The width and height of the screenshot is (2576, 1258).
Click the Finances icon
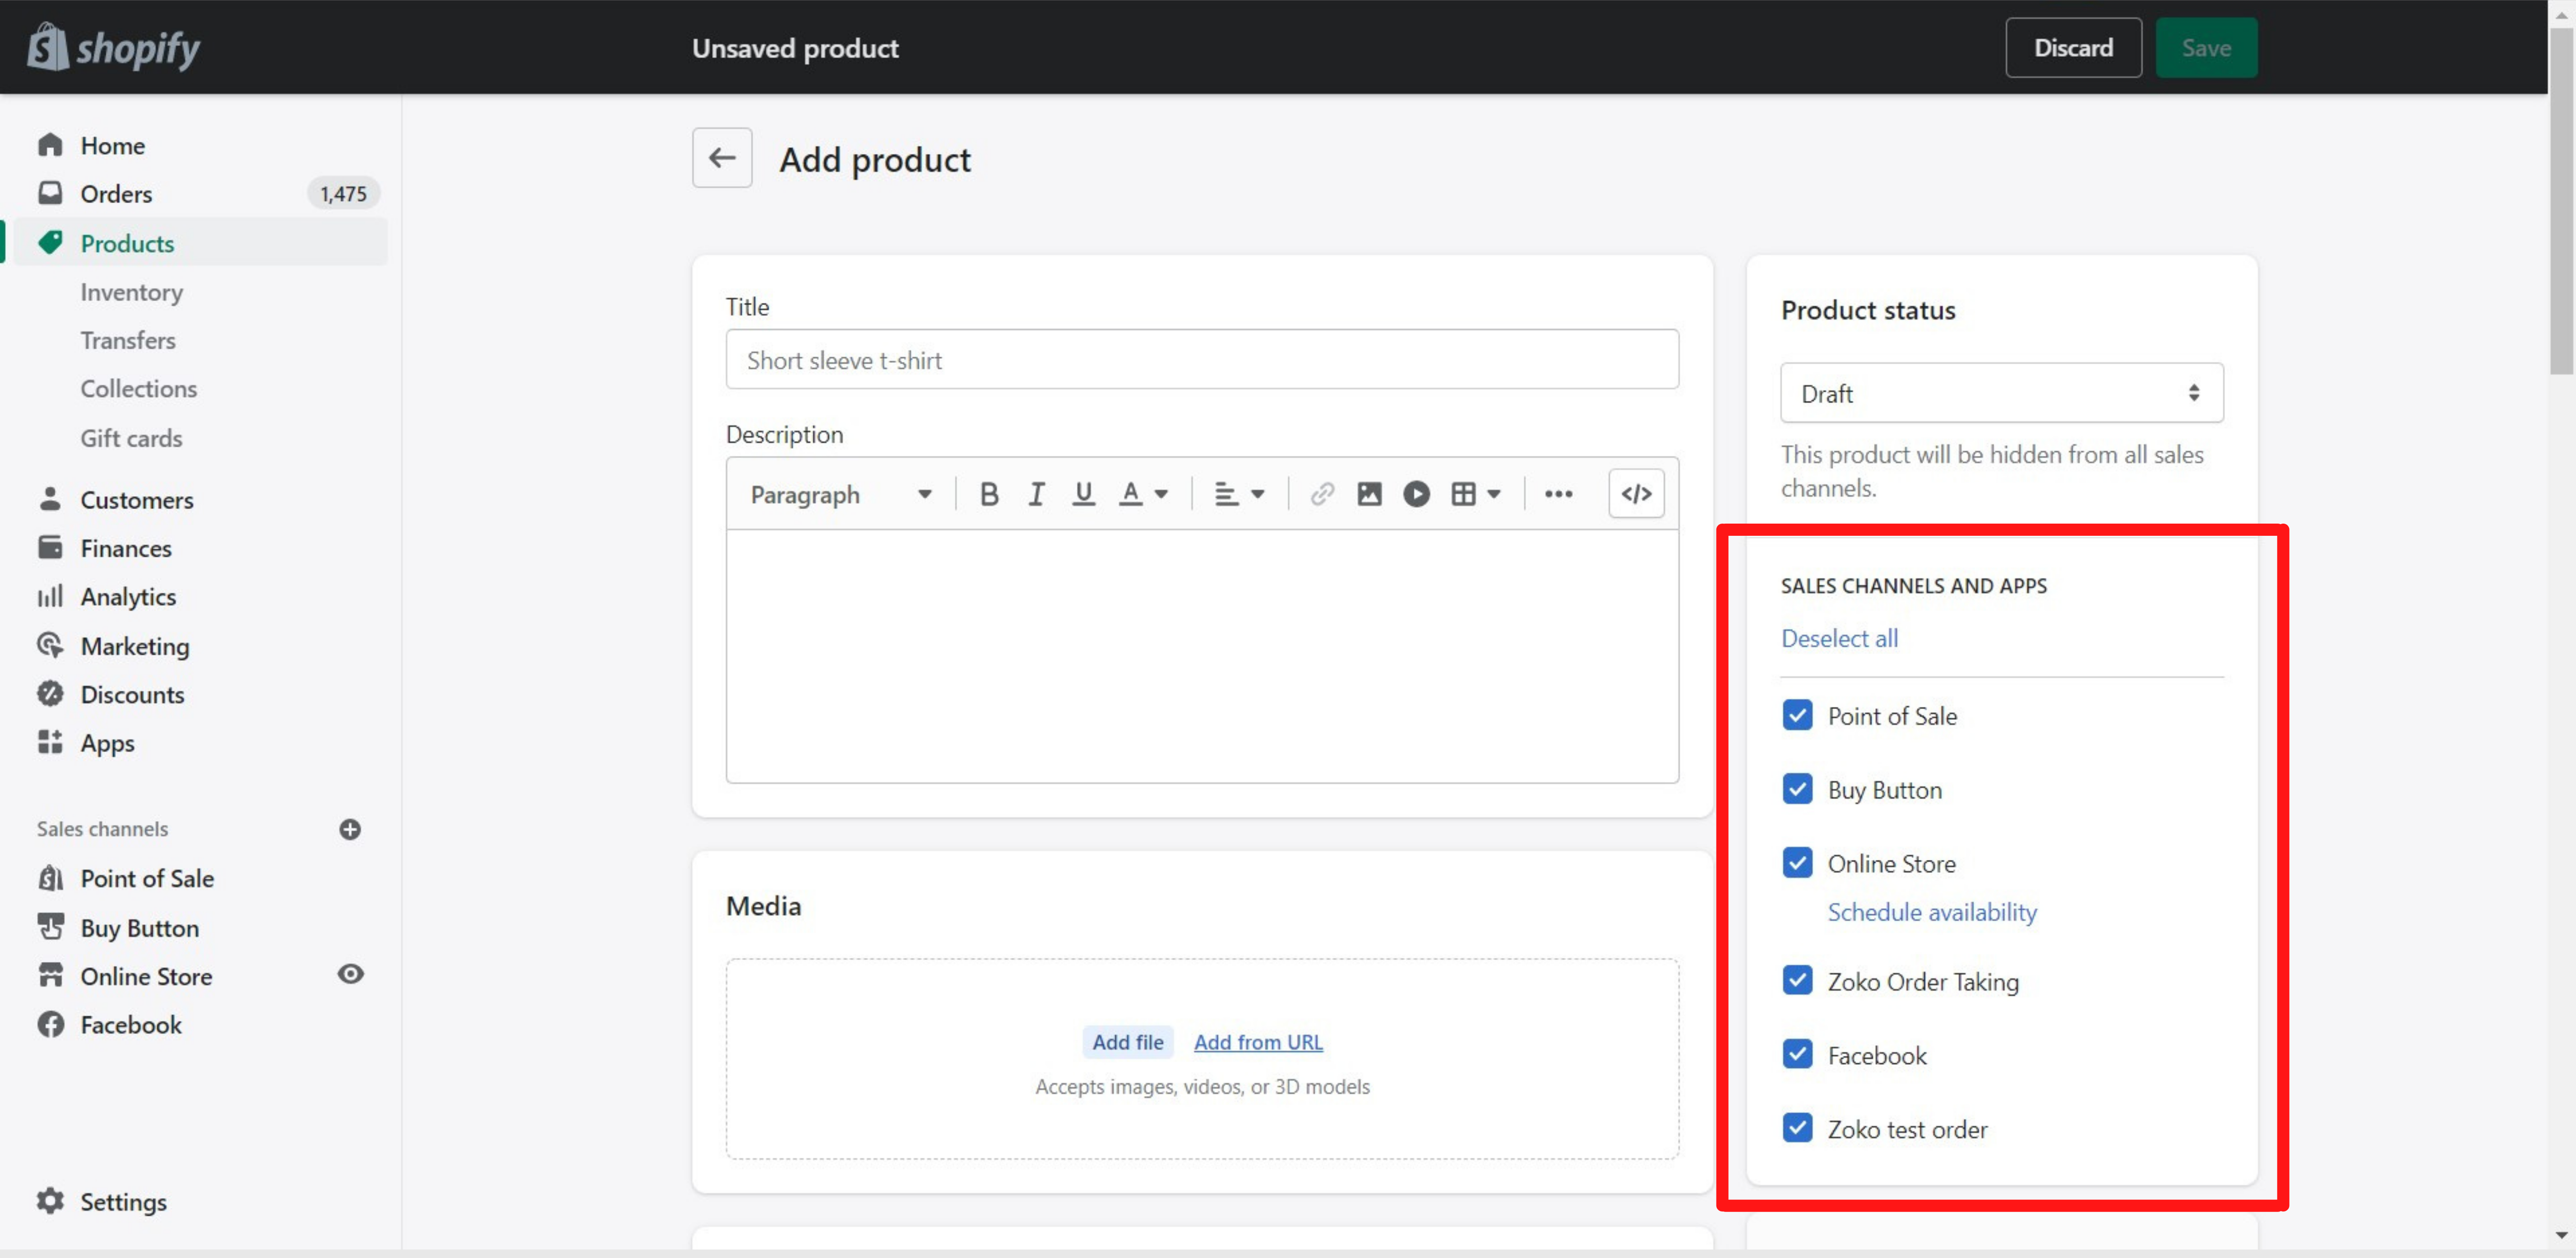50,547
